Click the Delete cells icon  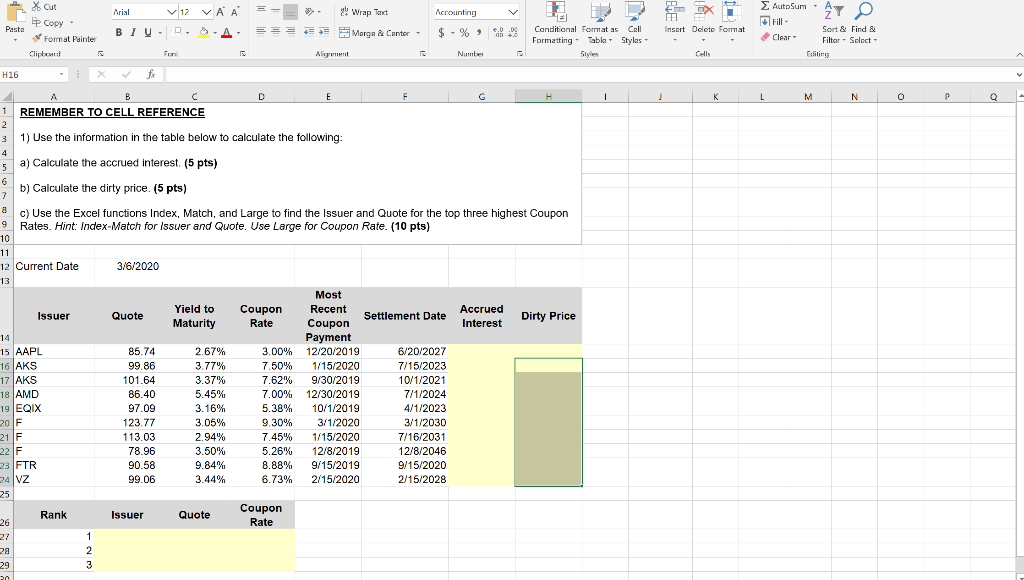[x=703, y=12]
